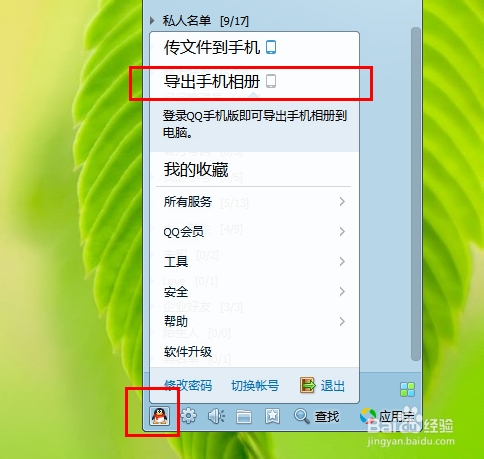
Task: Select 传文件到手机 menu entry
Action: click(x=254, y=47)
